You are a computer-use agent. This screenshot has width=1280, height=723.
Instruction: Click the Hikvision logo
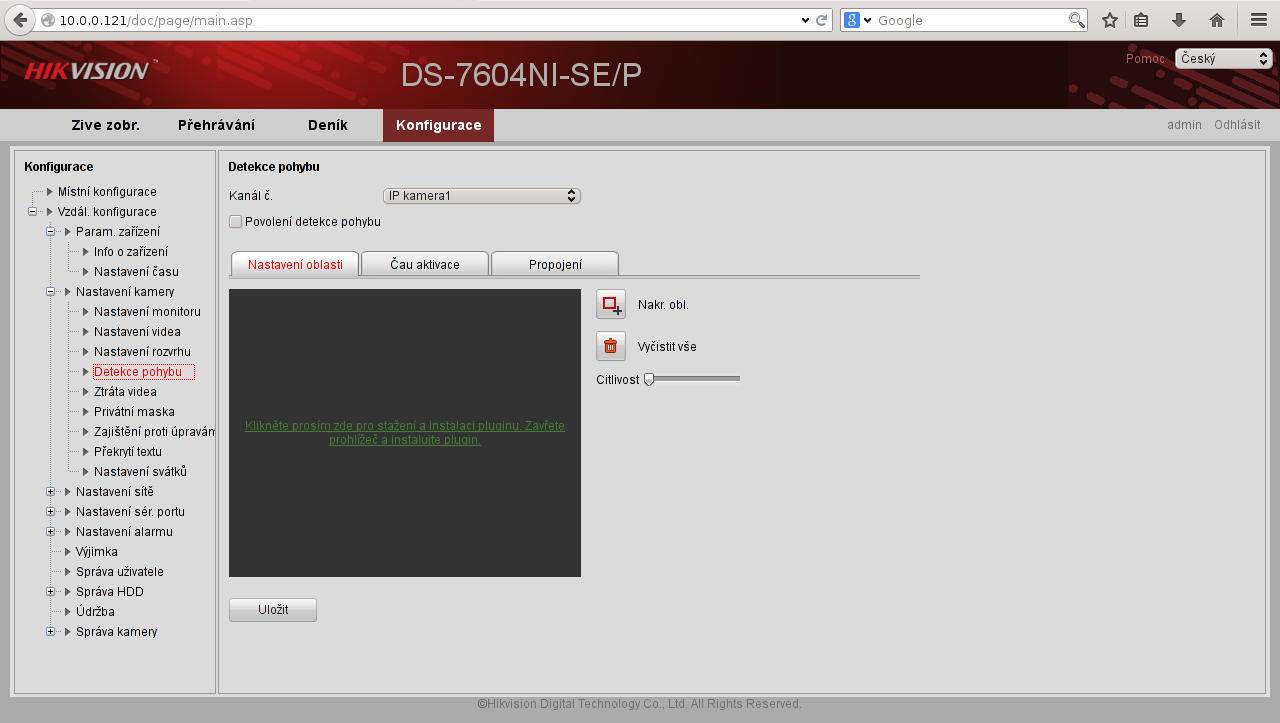pyautogui.click(x=88, y=70)
